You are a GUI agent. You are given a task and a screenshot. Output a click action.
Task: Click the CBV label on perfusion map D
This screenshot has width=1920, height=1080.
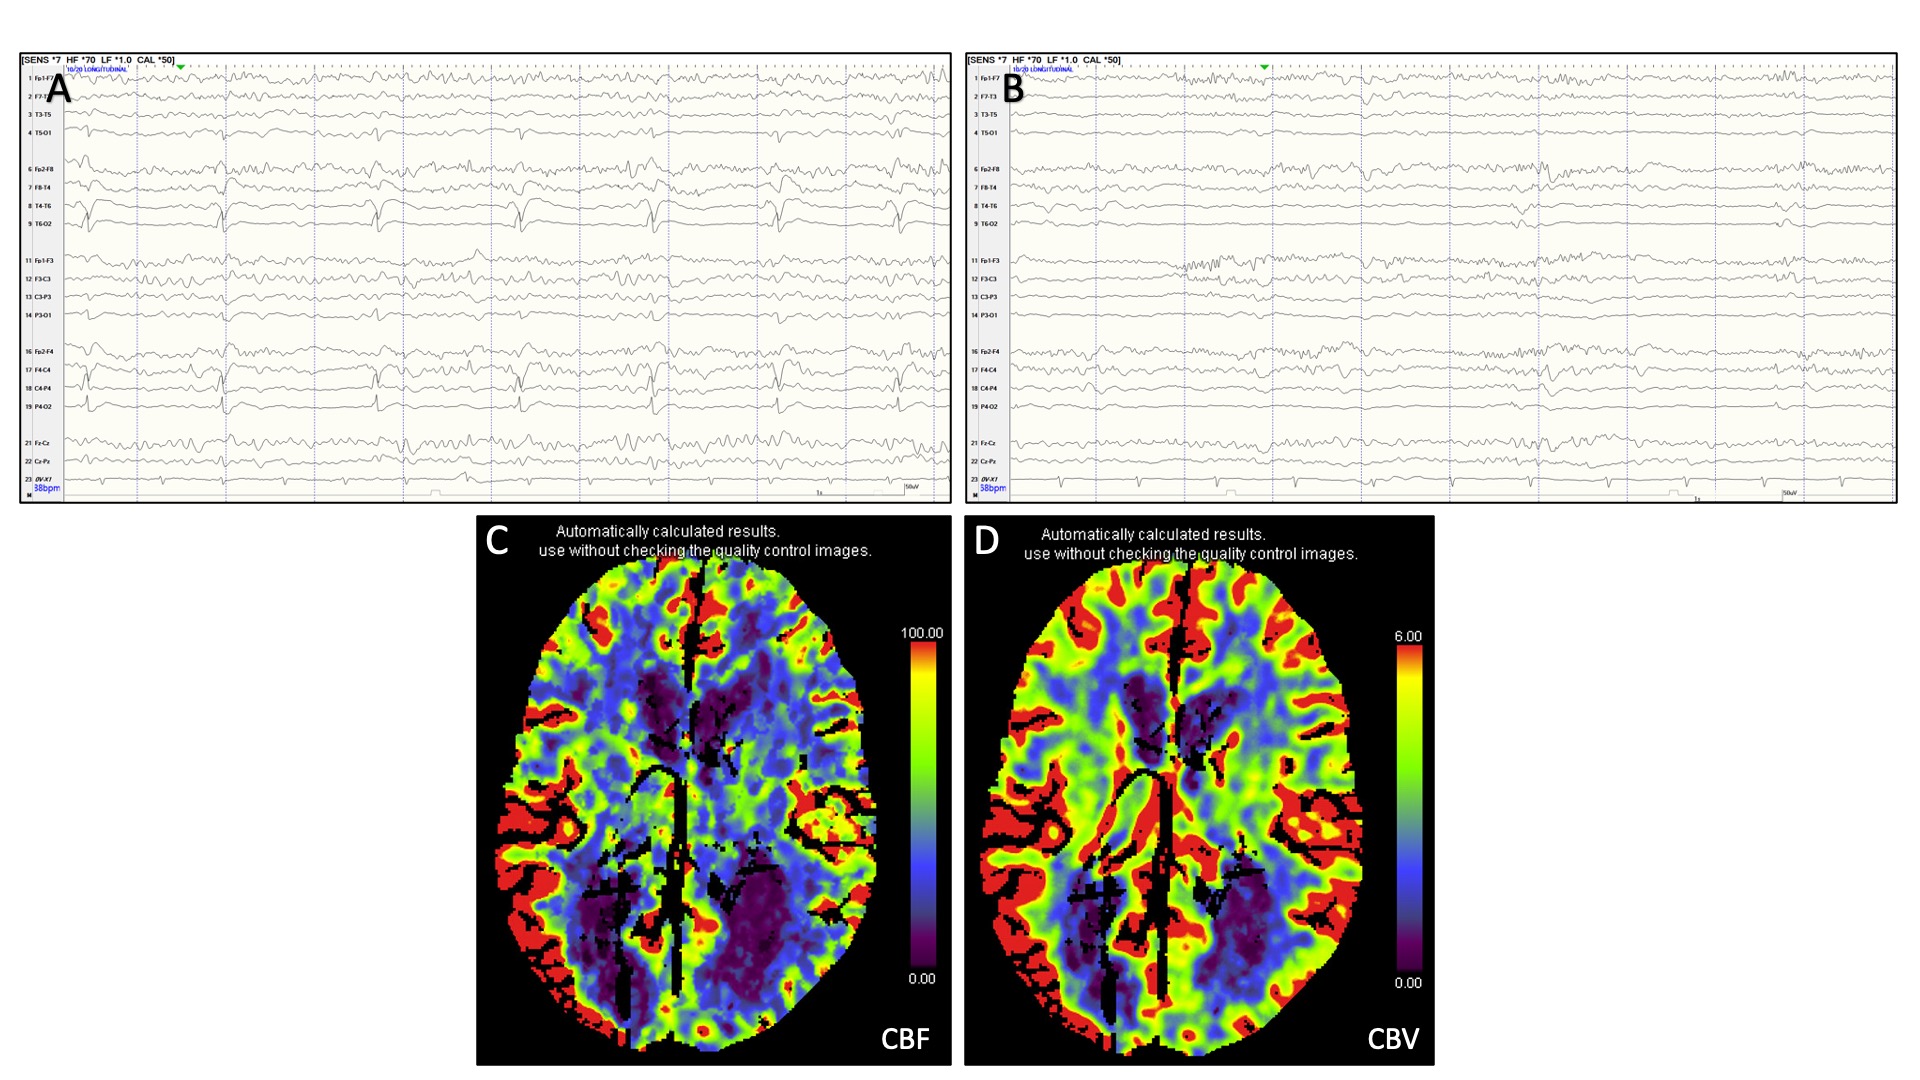(1393, 1039)
